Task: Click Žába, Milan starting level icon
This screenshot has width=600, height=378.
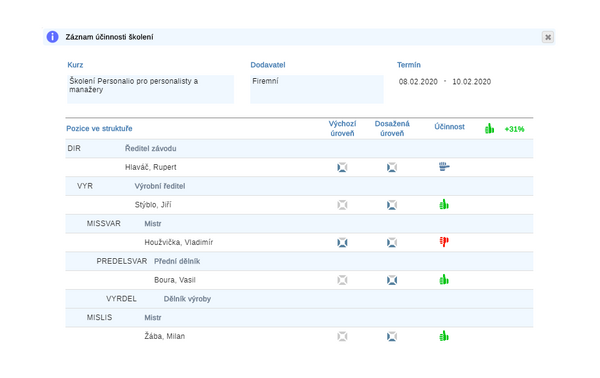Action: coord(342,336)
